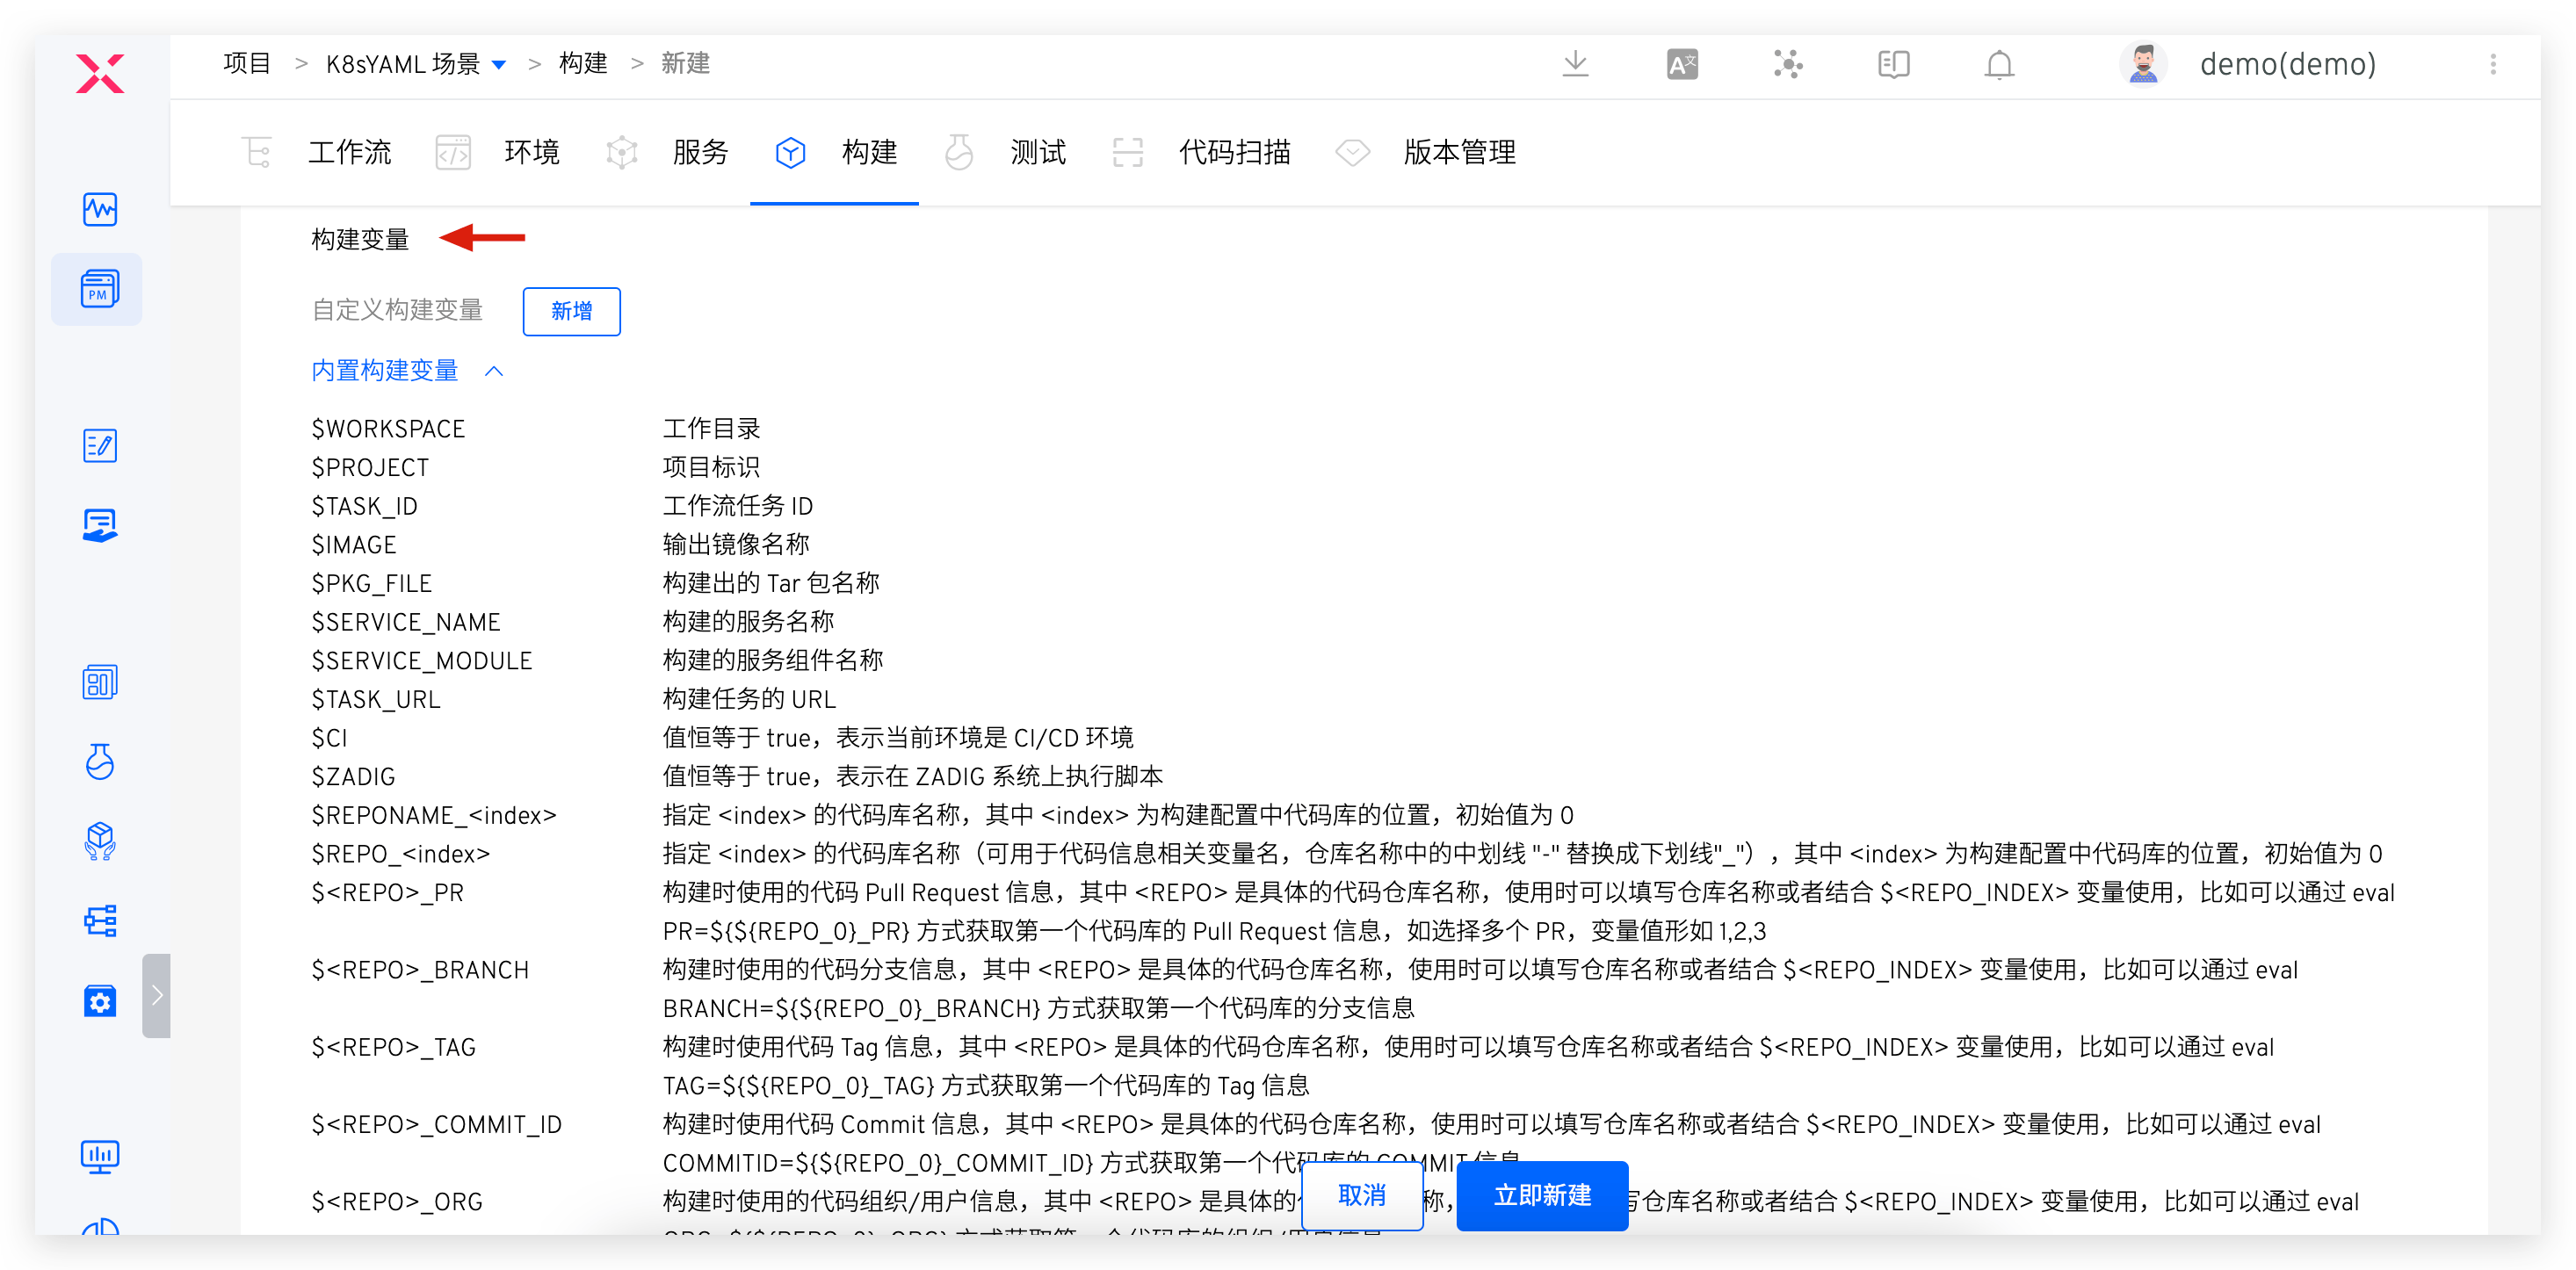The width and height of the screenshot is (2576, 1270).
Task: Click the settings gear sidebar icon
Action: coord(100,1001)
